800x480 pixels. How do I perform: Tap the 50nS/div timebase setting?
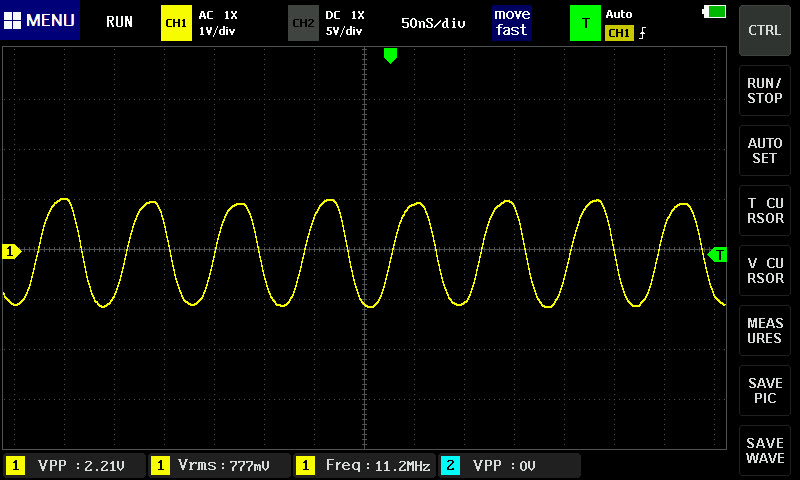click(x=433, y=23)
